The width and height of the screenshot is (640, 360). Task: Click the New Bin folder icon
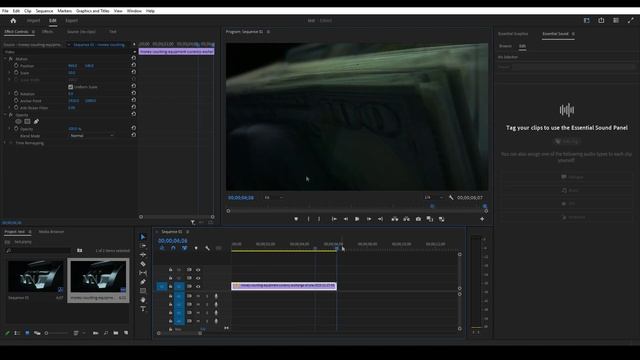click(116, 333)
